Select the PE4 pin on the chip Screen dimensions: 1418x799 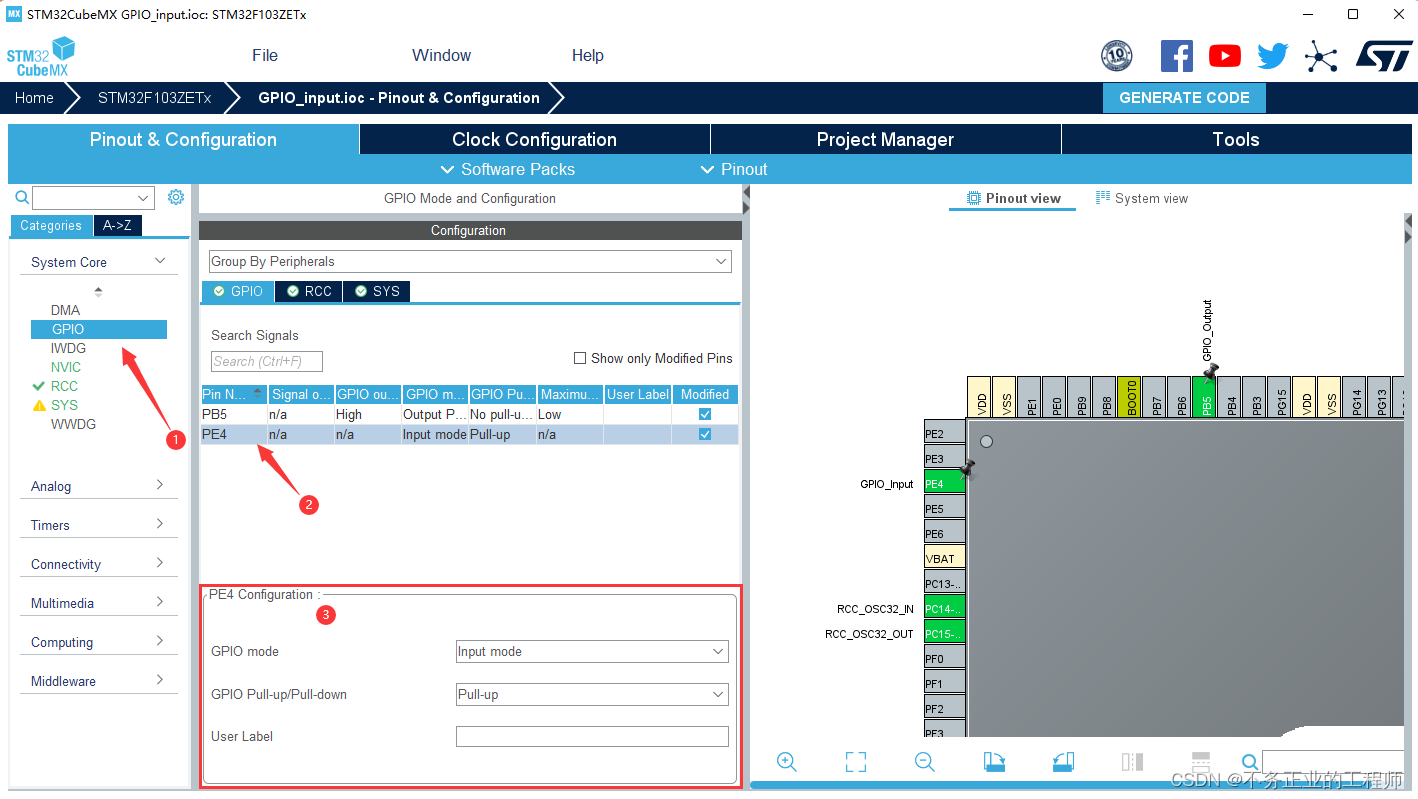[x=945, y=483]
